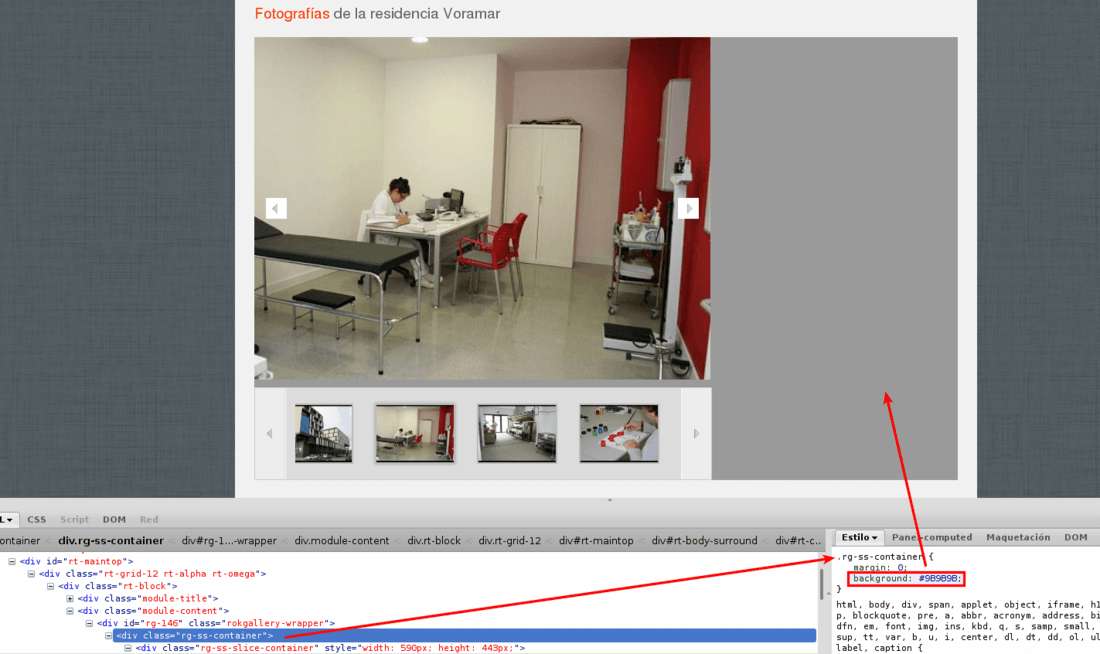The height and width of the screenshot is (654, 1100).
Task: Select div.rt-block breadcrumb
Action: point(434,540)
